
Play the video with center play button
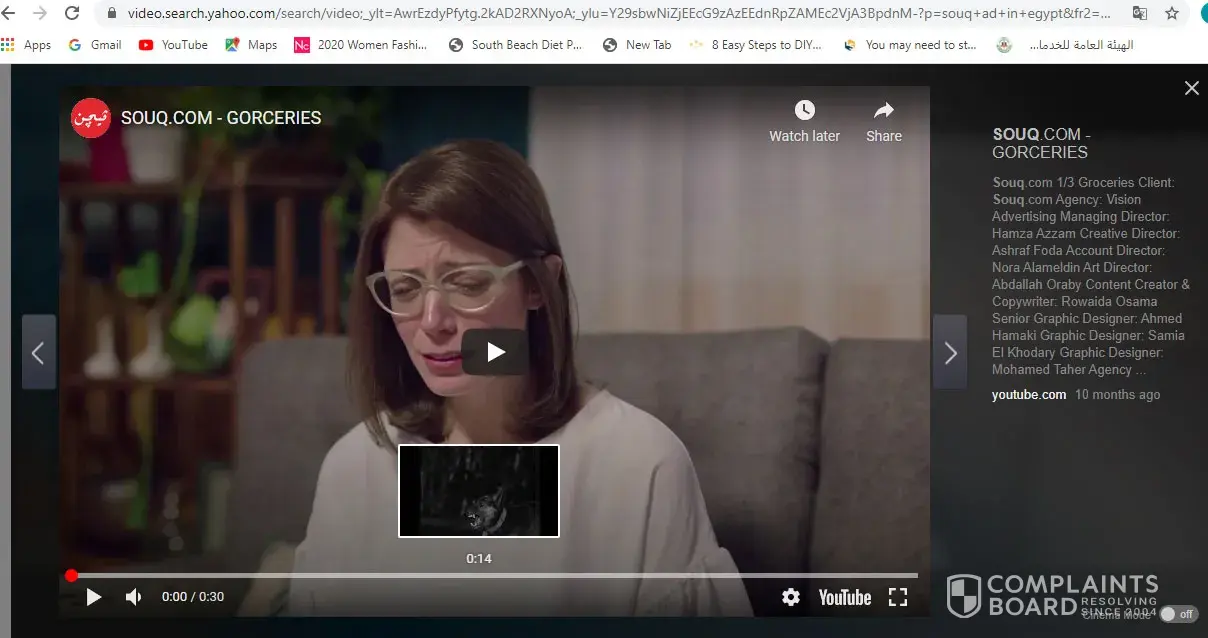pyautogui.click(x=495, y=352)
